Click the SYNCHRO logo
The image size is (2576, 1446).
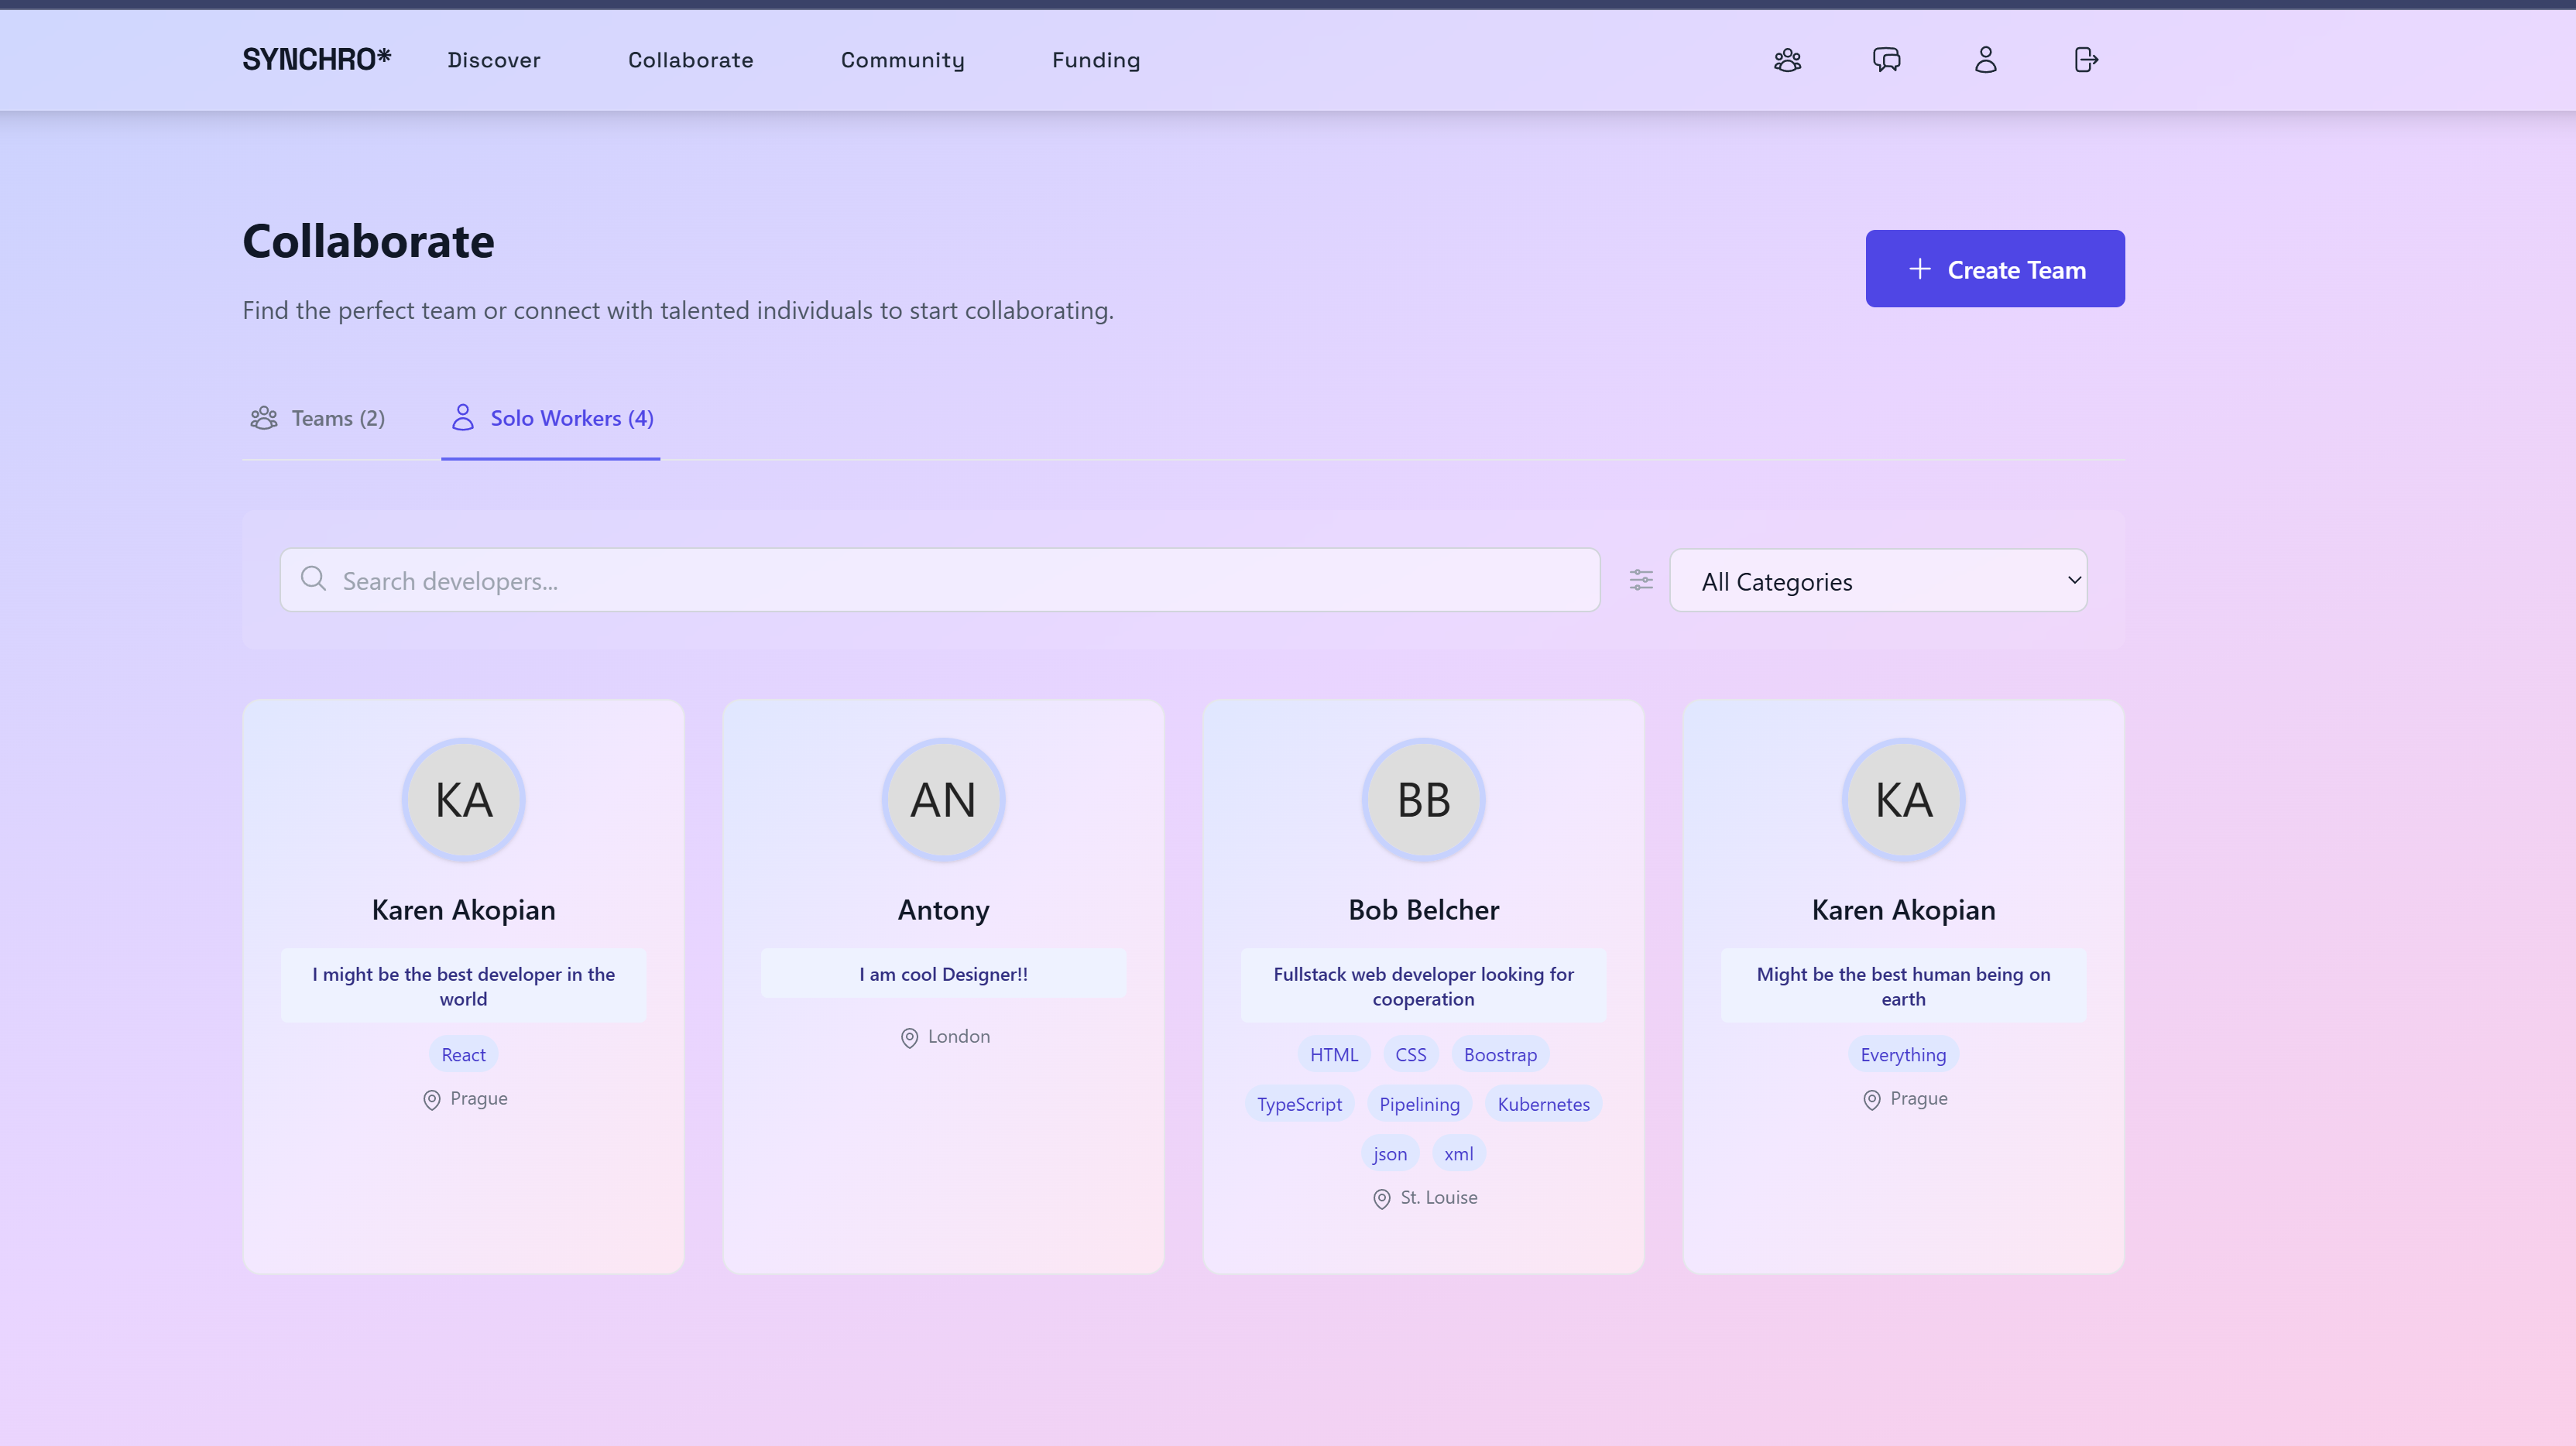tap(316, 60)
